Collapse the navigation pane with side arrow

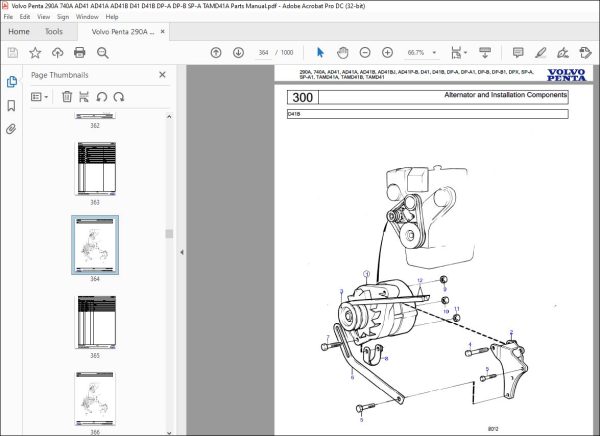coord(182,252)
